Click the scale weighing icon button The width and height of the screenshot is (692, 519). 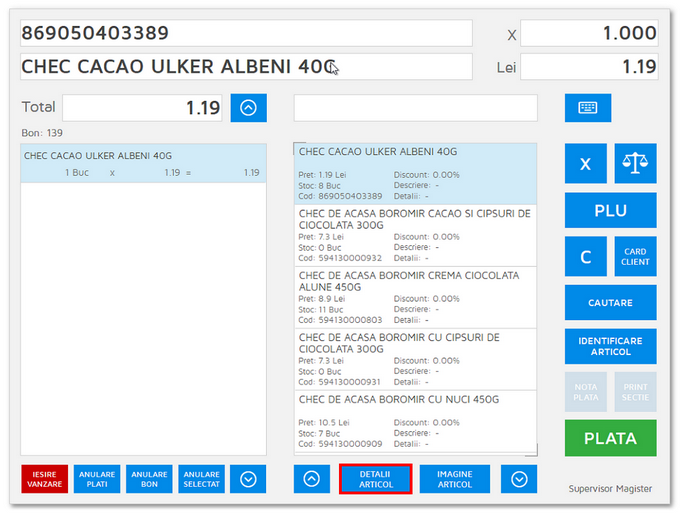[x=635, y=163]
